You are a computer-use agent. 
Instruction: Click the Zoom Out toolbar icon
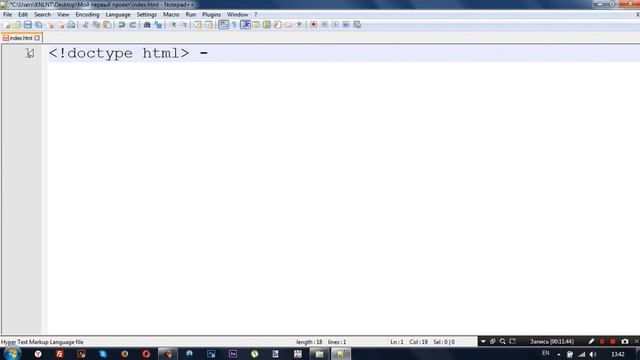184,25
